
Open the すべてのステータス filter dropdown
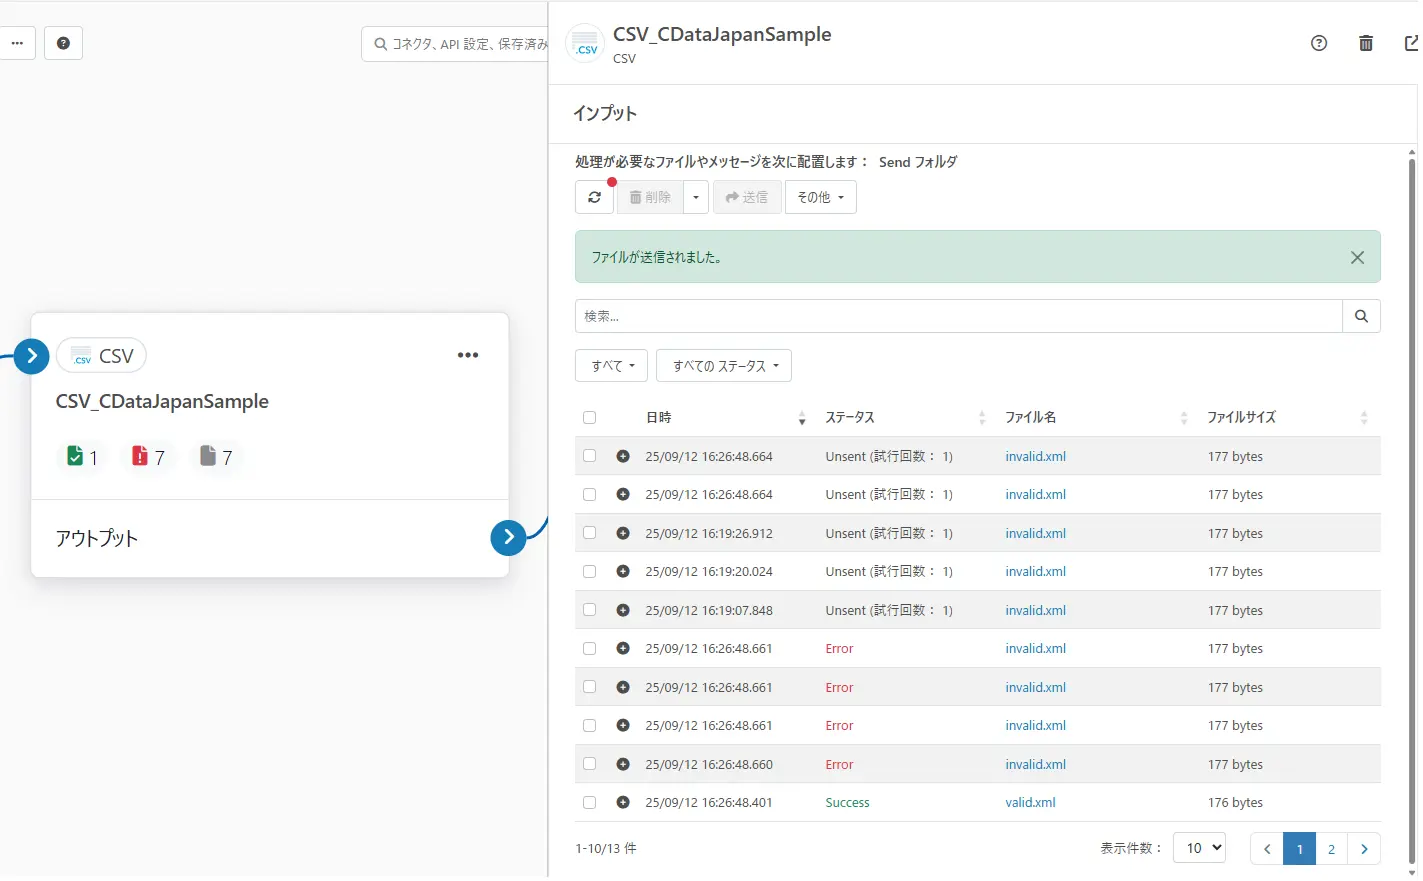[724, 366]
